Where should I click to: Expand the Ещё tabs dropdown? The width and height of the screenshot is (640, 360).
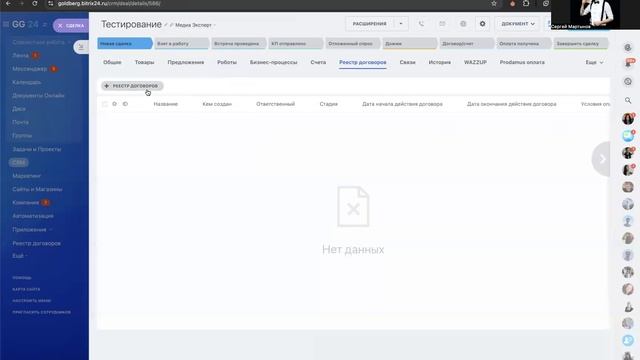[594, 62]
